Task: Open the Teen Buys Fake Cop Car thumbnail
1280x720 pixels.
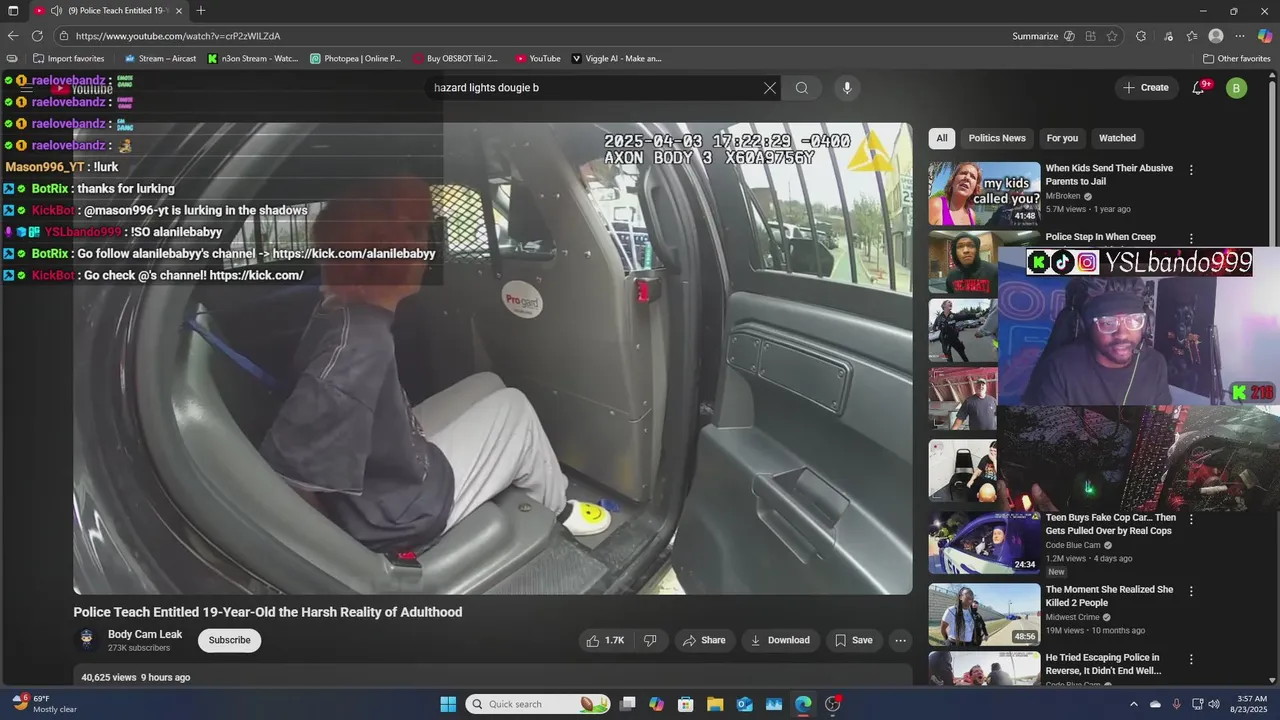Action: [984, 543]
